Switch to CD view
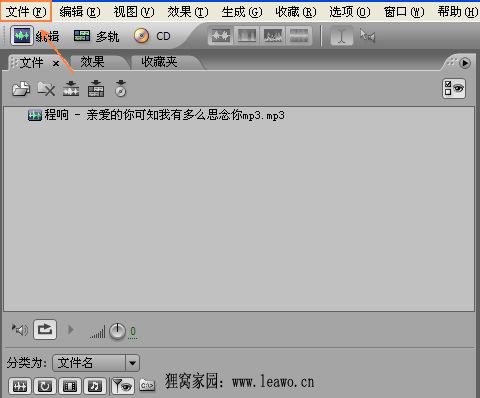The image size is (480, 398). pyautogui.click(x=152, y=36)
